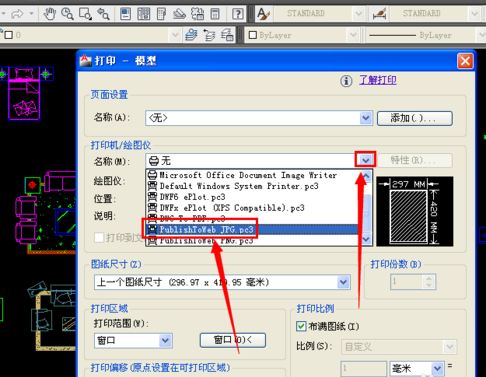
Task: Open the Layer States Manager icon
Action: click(227, 35)
